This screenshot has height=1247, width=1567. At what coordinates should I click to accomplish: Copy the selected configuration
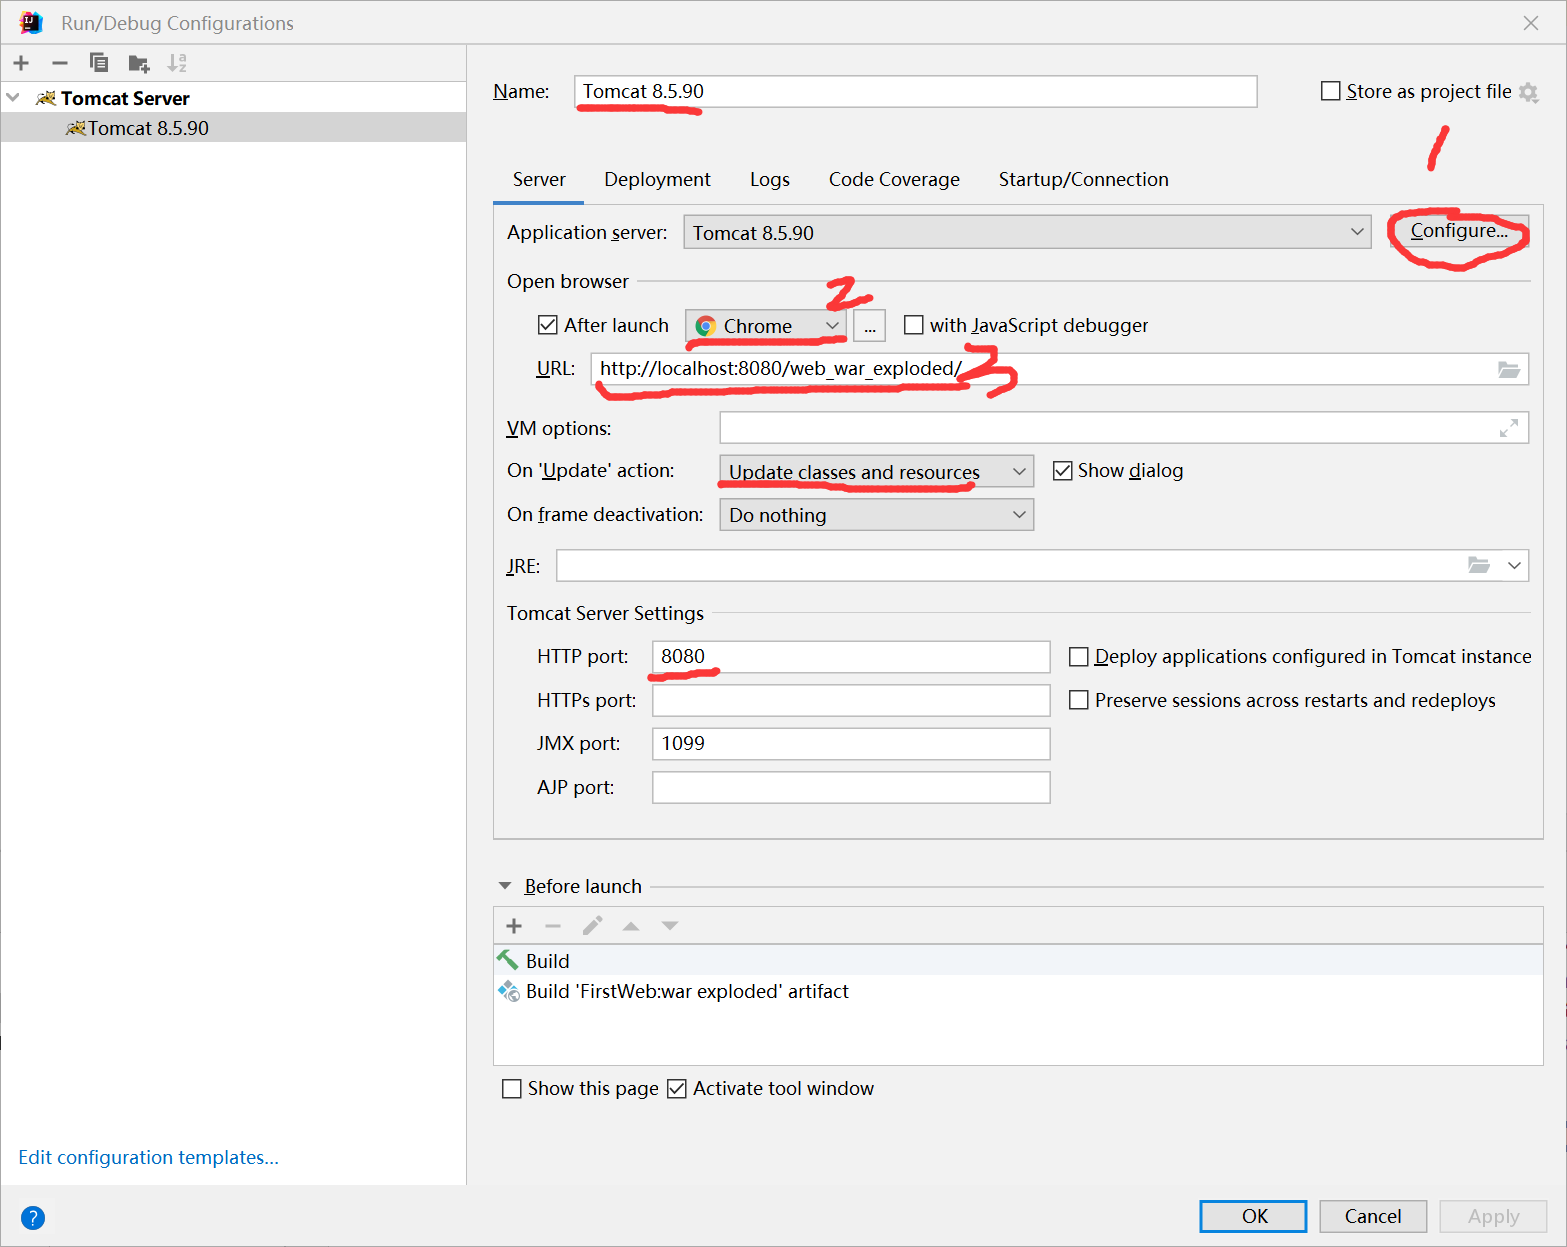pyautogui.click(x=98, y=63)
